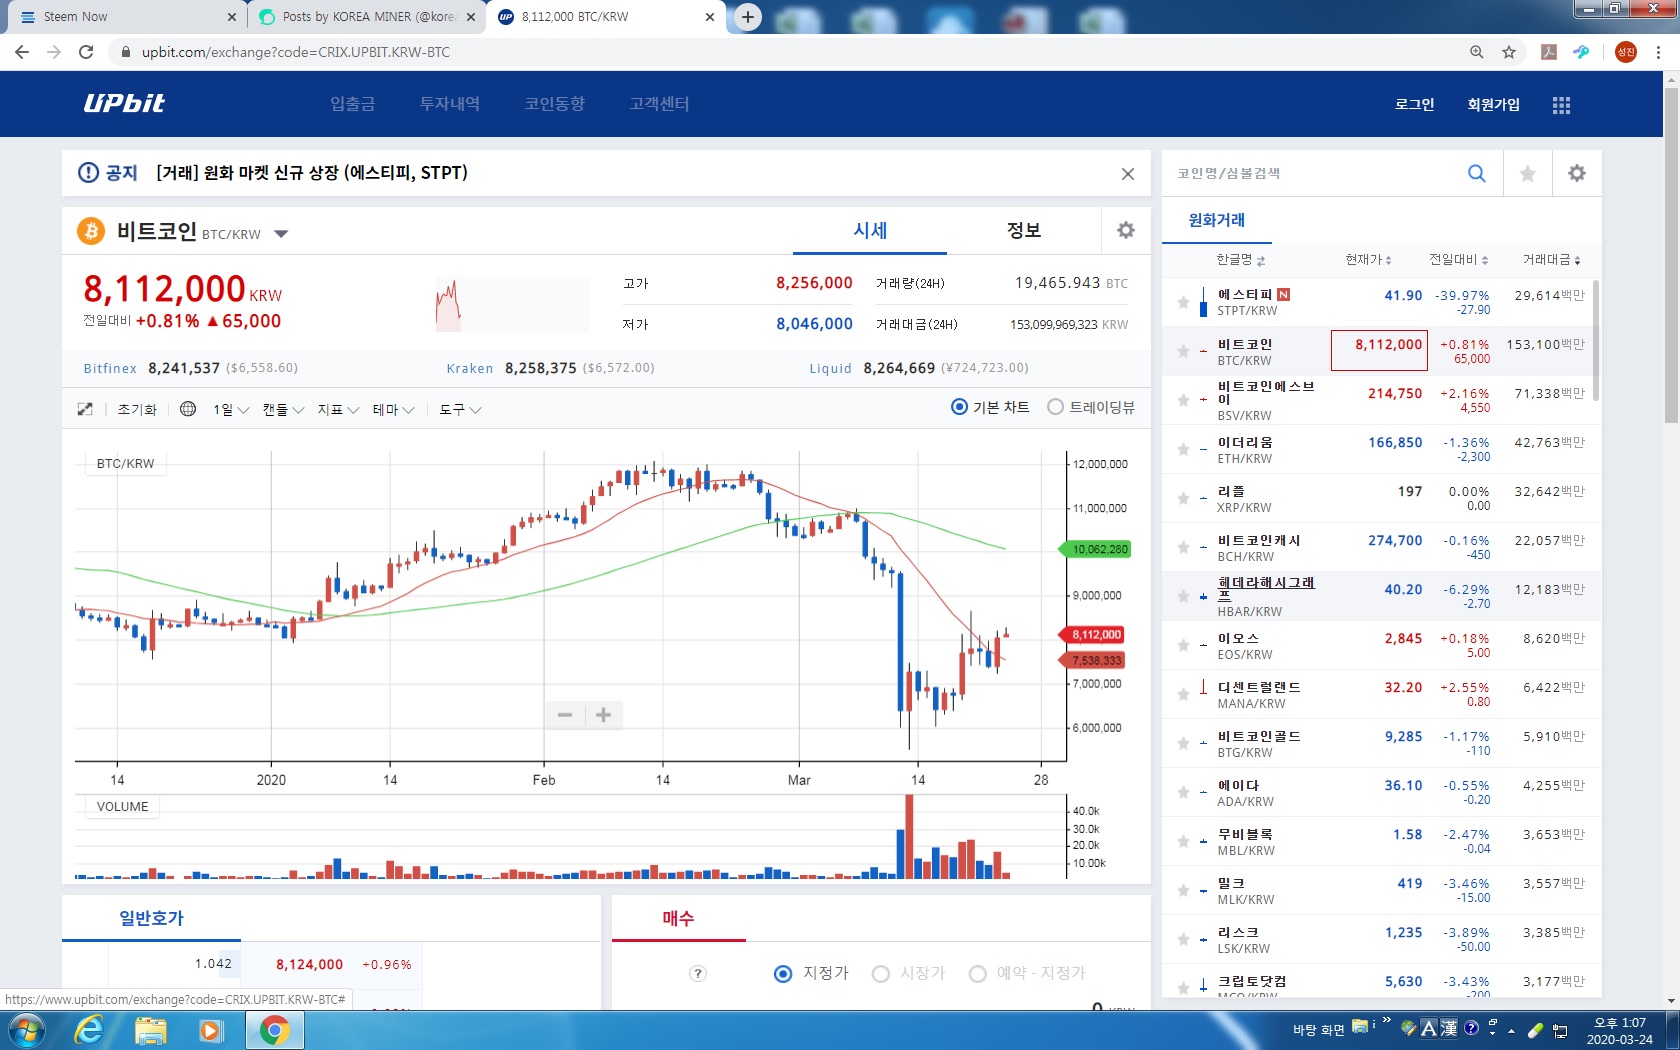Screen dimensions: 1680x1050
Task: Click the globe timezone icon in chart toolbar
Action: click(x=188, y=408)
